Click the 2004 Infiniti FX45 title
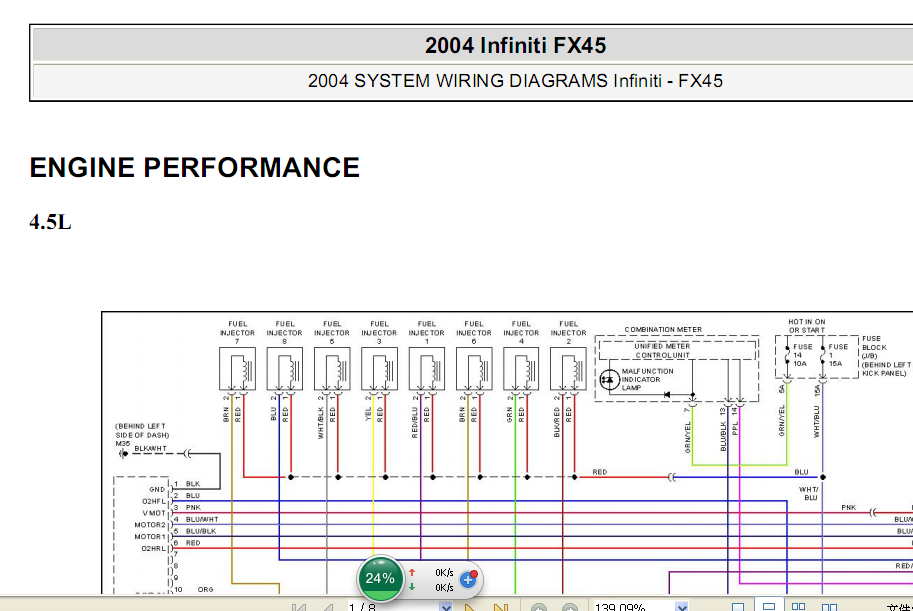 [x=515, y=45]
